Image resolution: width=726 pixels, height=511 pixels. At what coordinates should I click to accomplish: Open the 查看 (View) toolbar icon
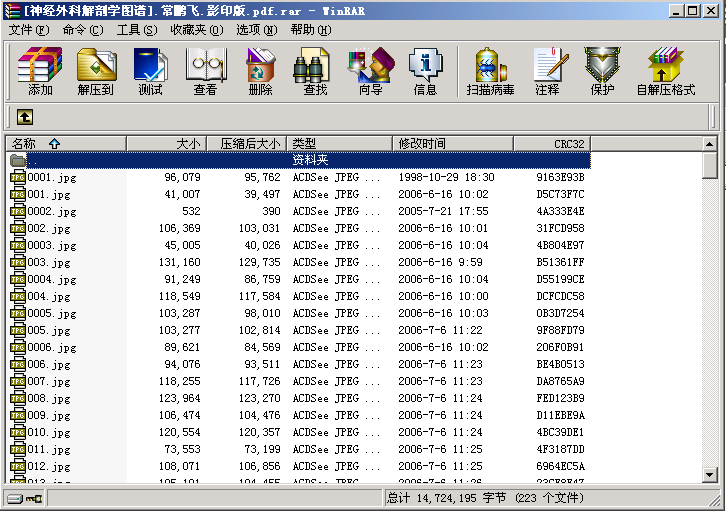[205, 71]
